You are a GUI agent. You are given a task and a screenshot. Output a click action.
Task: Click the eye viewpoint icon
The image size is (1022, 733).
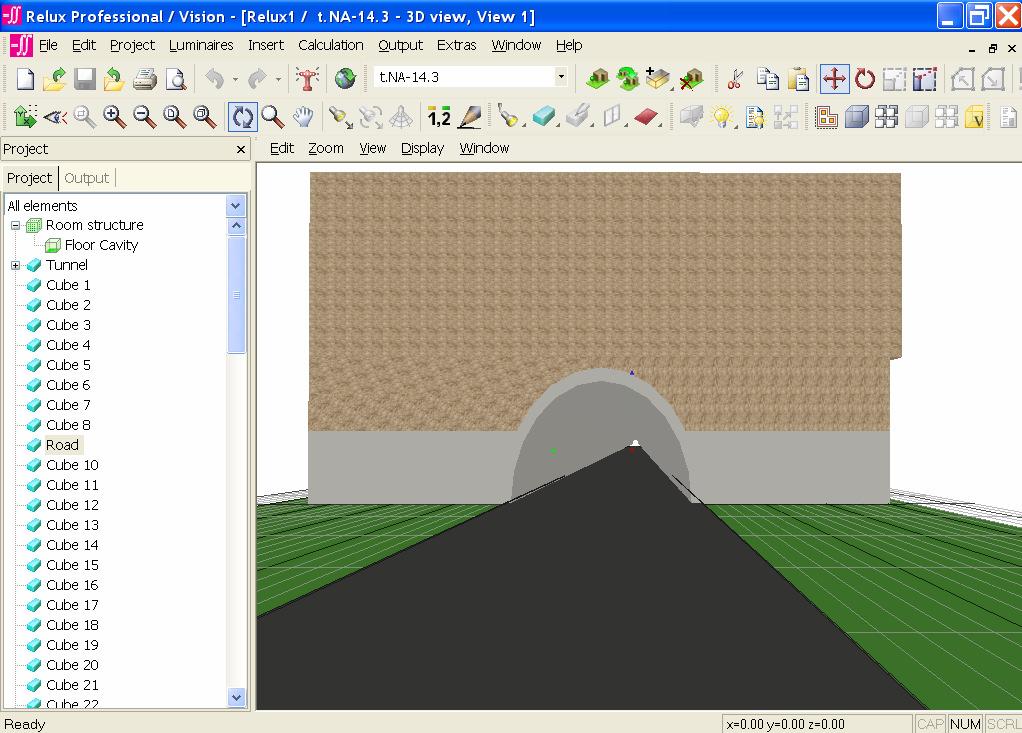tap(55, 117)
